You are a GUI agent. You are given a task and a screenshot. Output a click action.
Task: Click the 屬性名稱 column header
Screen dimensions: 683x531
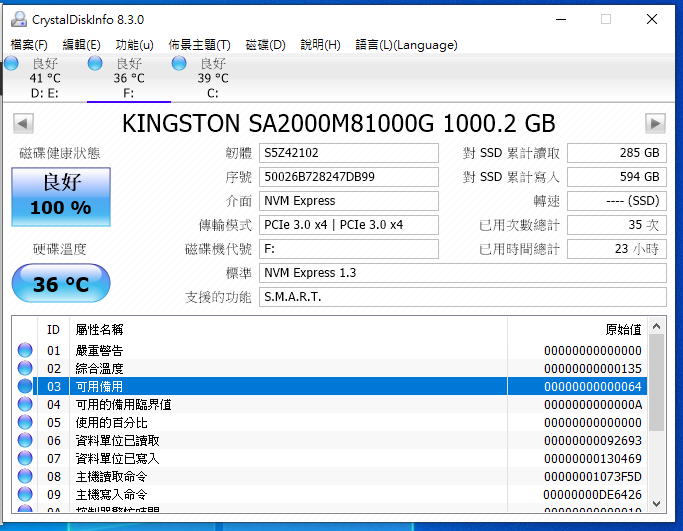coord(288,330)
